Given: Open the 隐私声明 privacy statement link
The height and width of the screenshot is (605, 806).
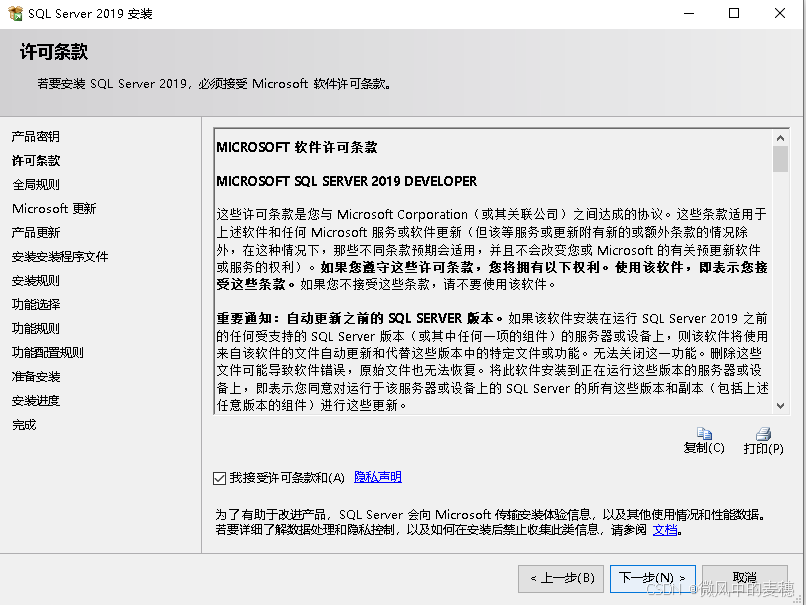Looking at the screenshot, I should [x=378, y=477].
